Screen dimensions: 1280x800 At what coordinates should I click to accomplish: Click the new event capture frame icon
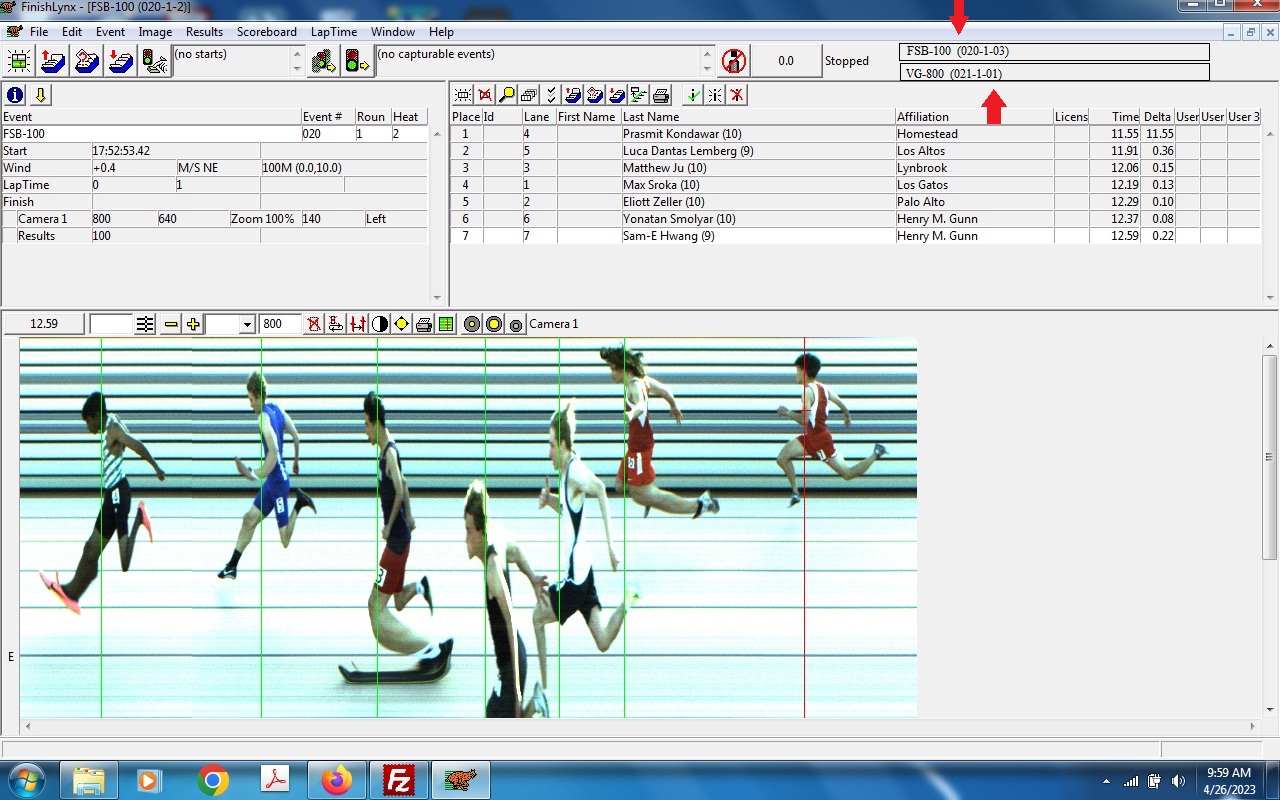coord(18,61)
